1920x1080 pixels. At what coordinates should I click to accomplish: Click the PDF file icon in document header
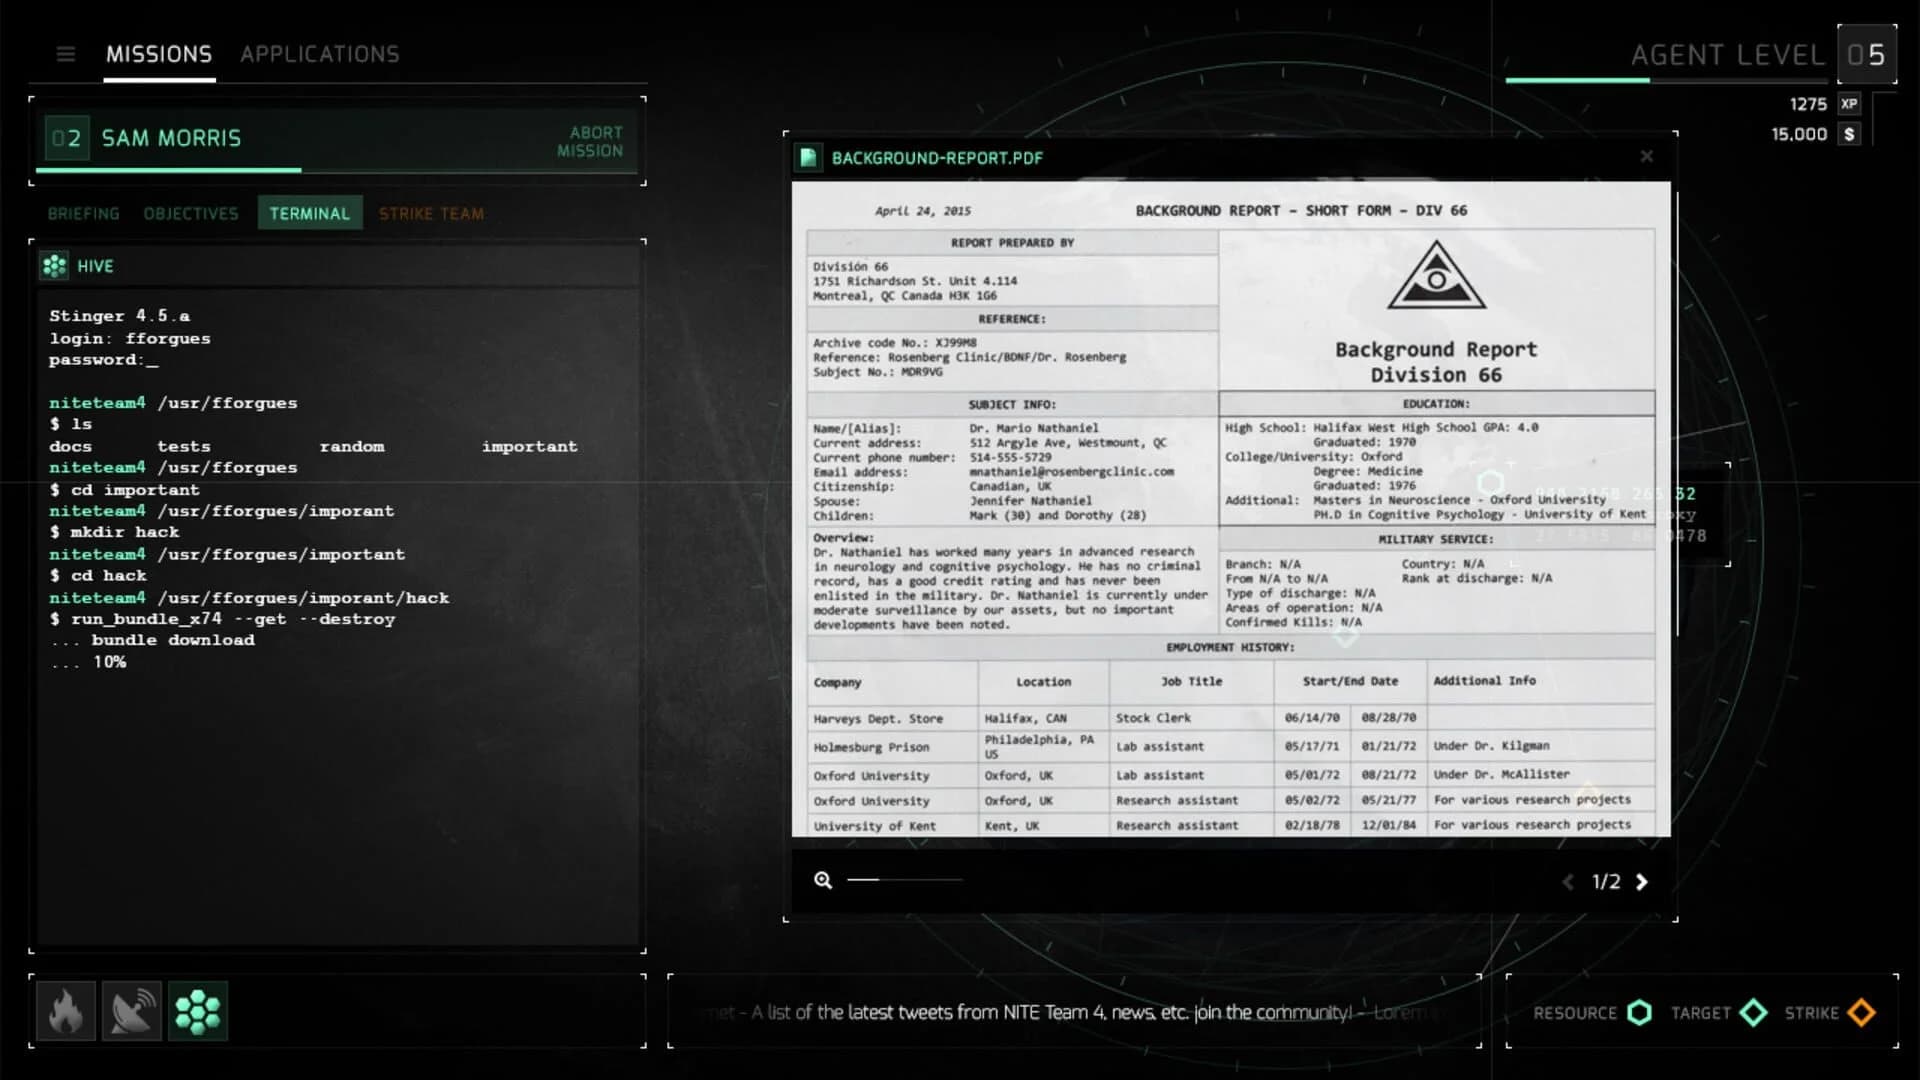click(806, 157)
